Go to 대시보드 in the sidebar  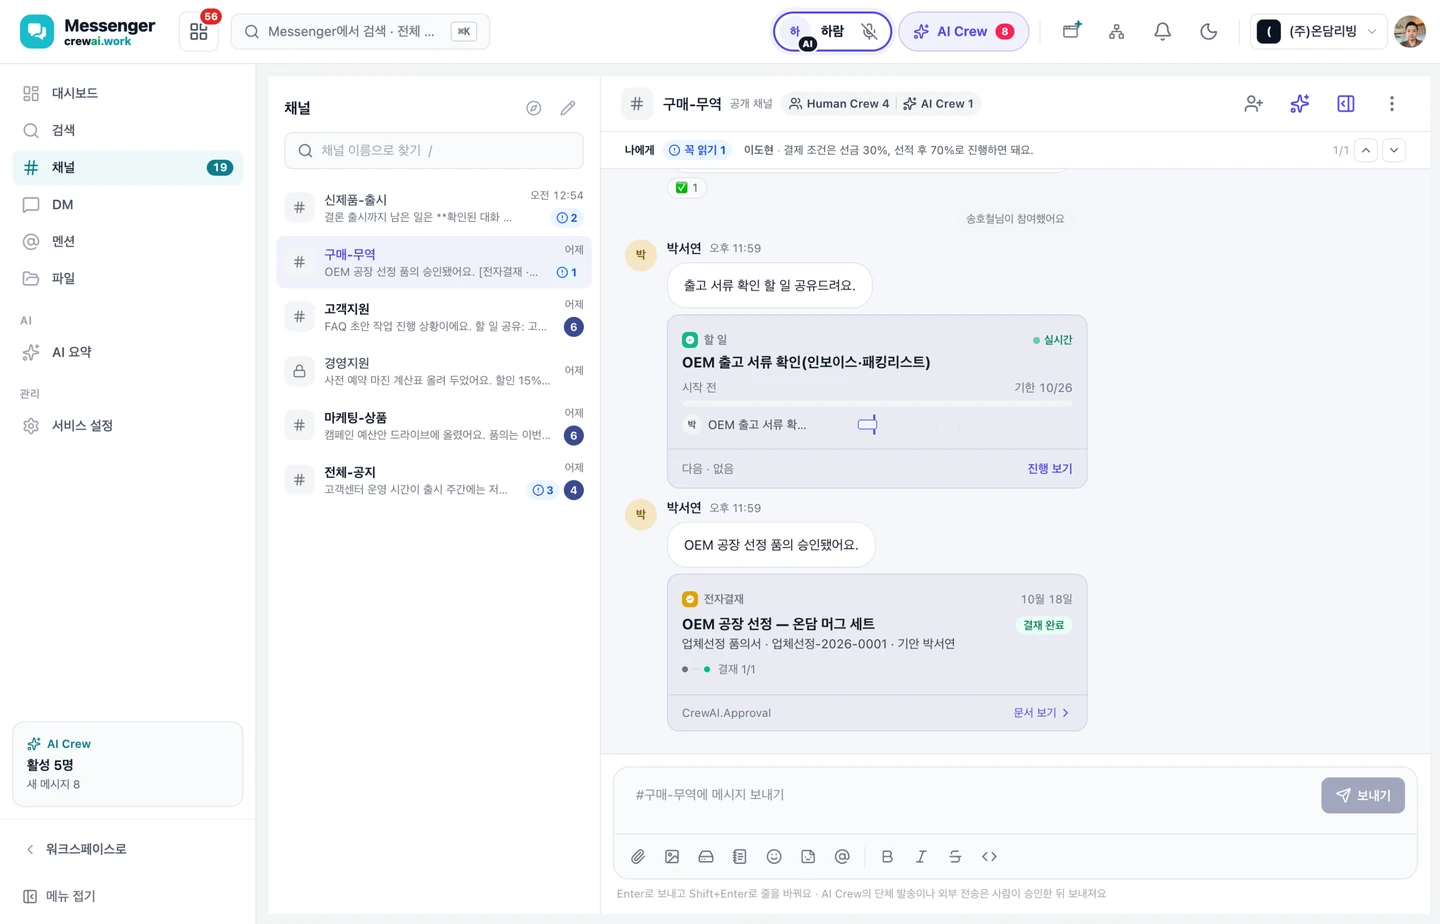127,93
